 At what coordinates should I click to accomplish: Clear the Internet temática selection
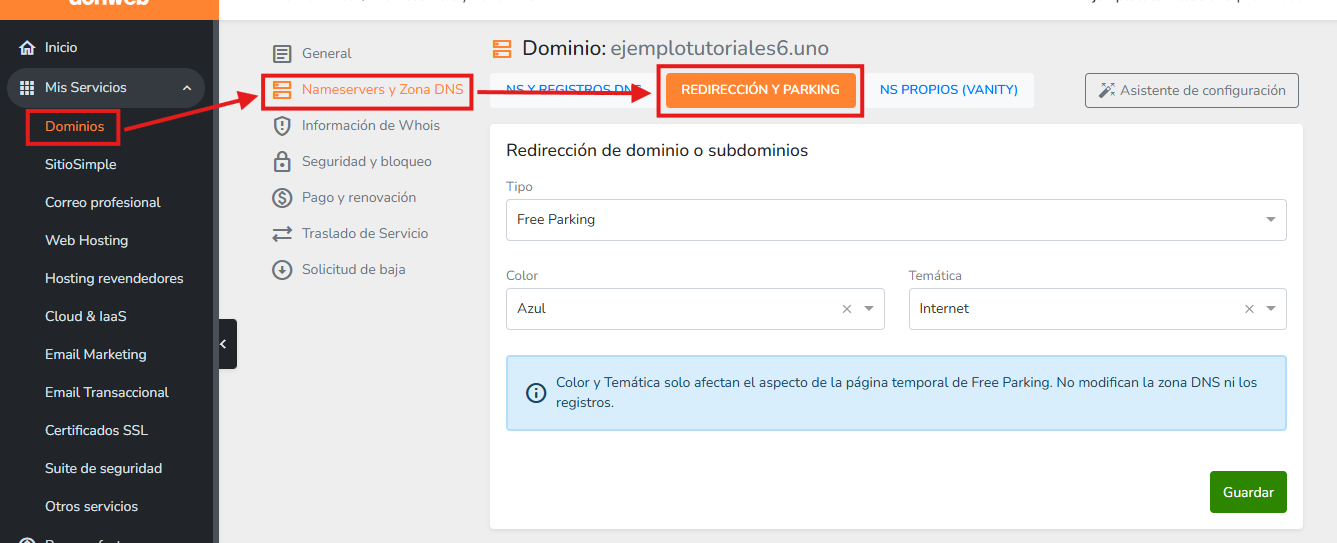point(1249,309)
